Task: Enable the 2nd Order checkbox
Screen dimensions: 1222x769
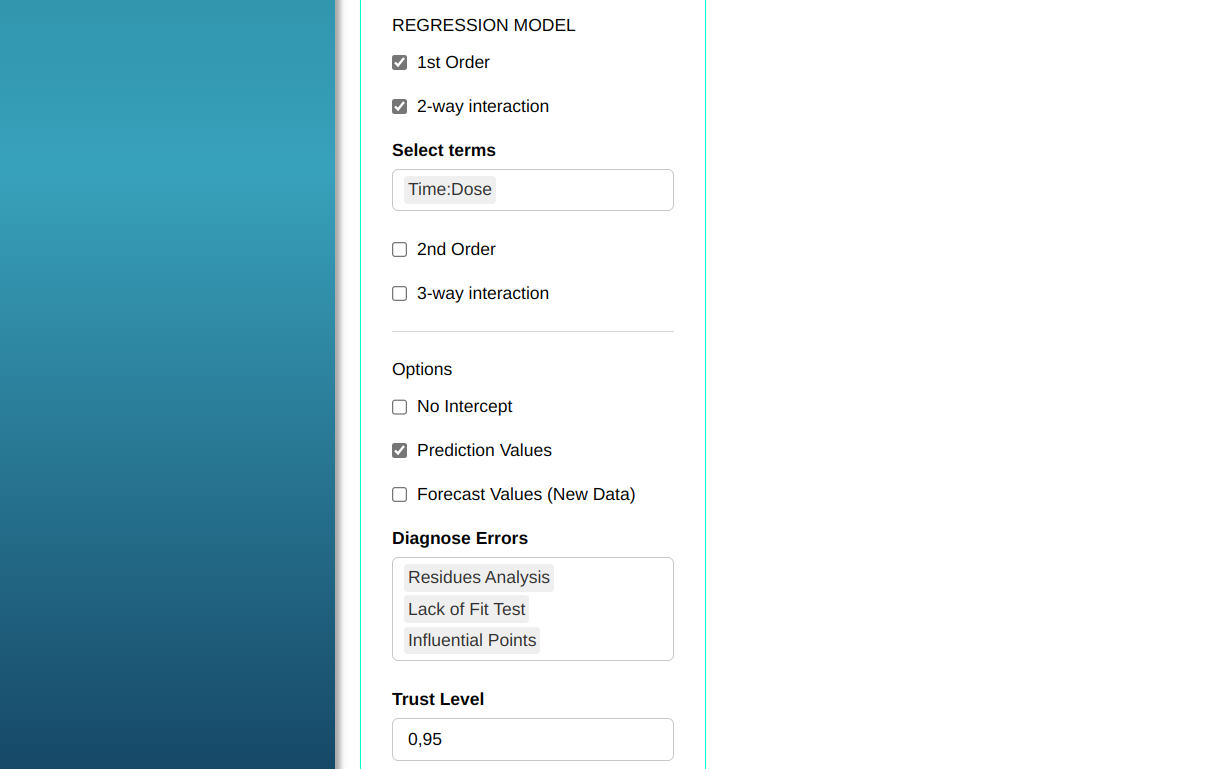Action: pyautogui.click(x=400, y=250)
